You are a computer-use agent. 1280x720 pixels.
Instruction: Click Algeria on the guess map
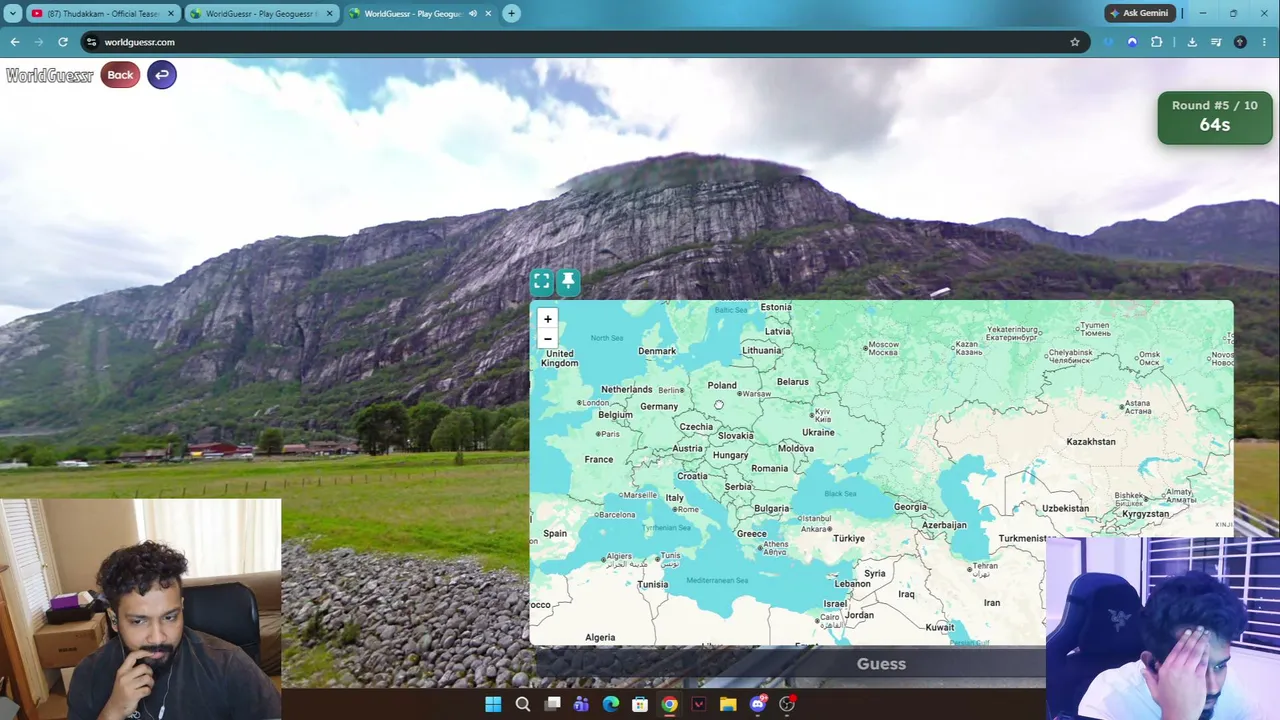coord(600,637)
